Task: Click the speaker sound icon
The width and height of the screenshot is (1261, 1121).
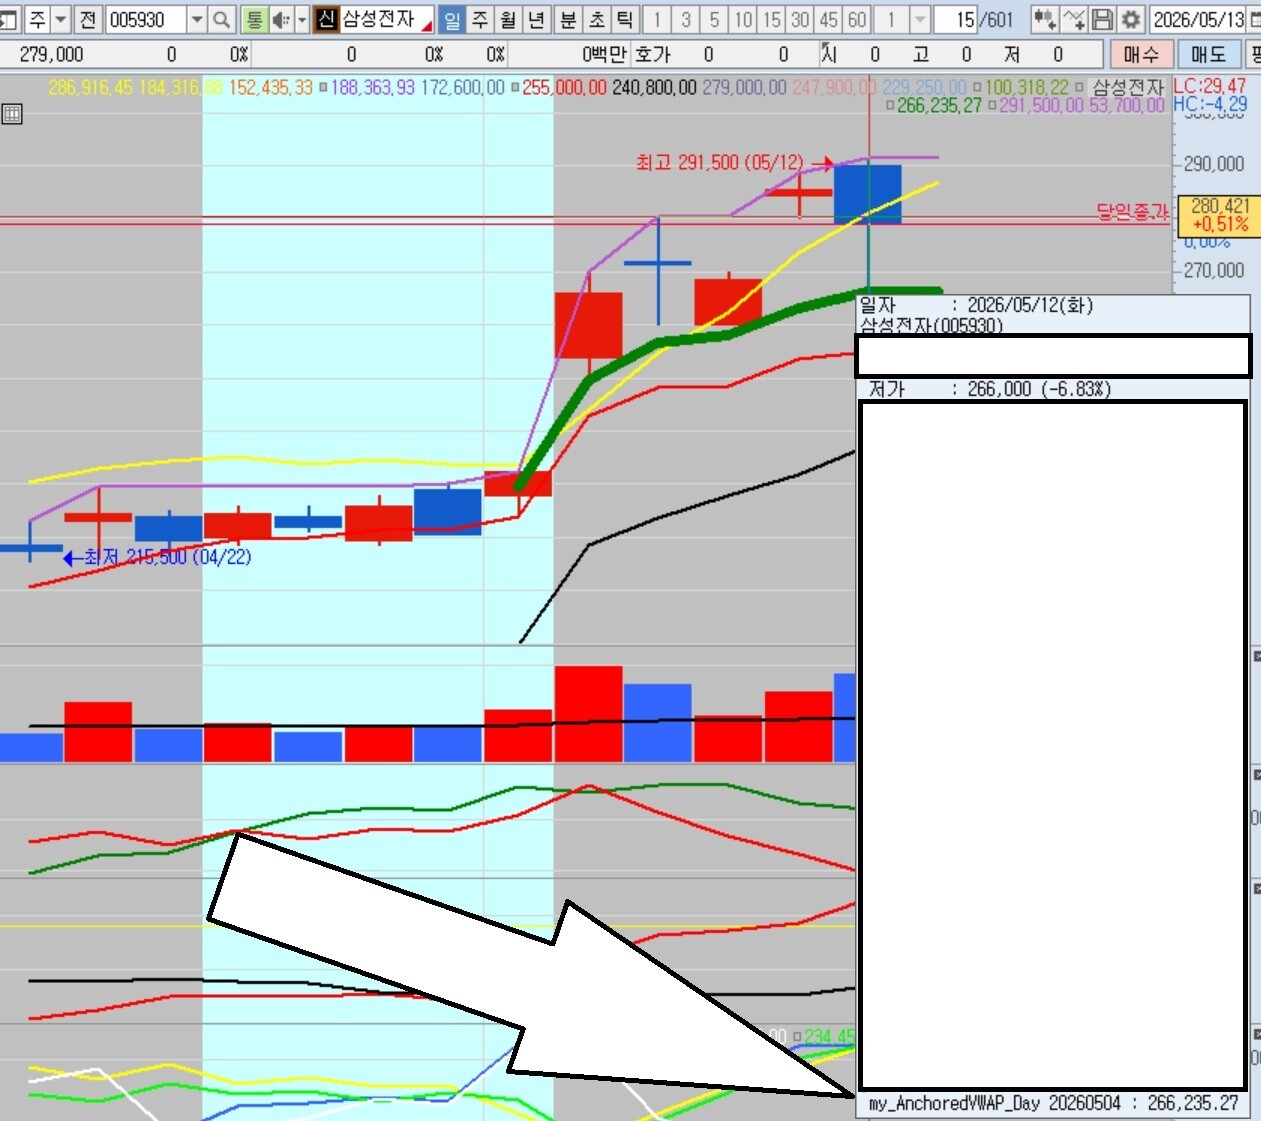Action: coord(281,19)
